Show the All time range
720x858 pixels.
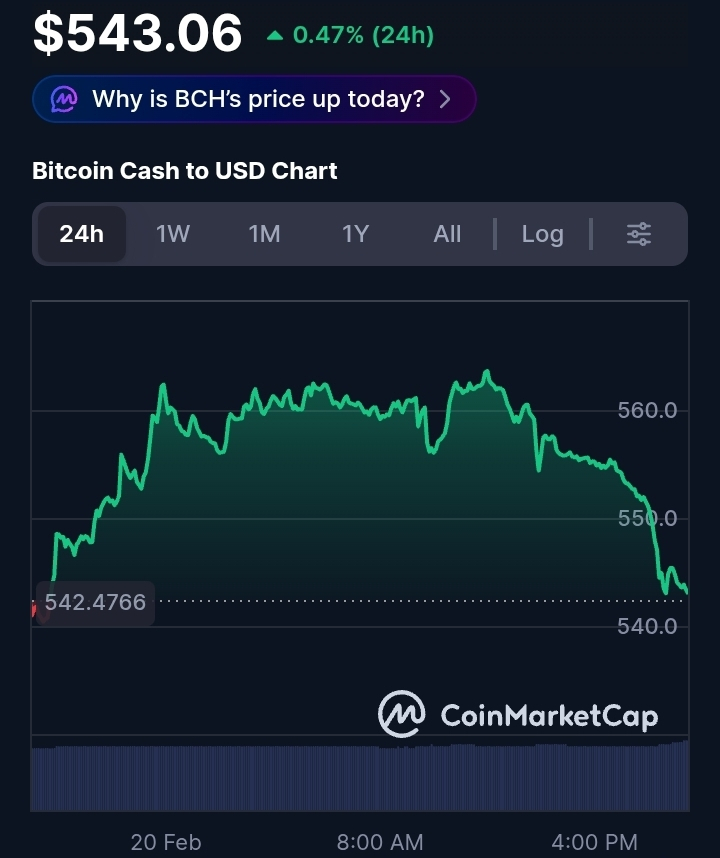pos(447,234)
